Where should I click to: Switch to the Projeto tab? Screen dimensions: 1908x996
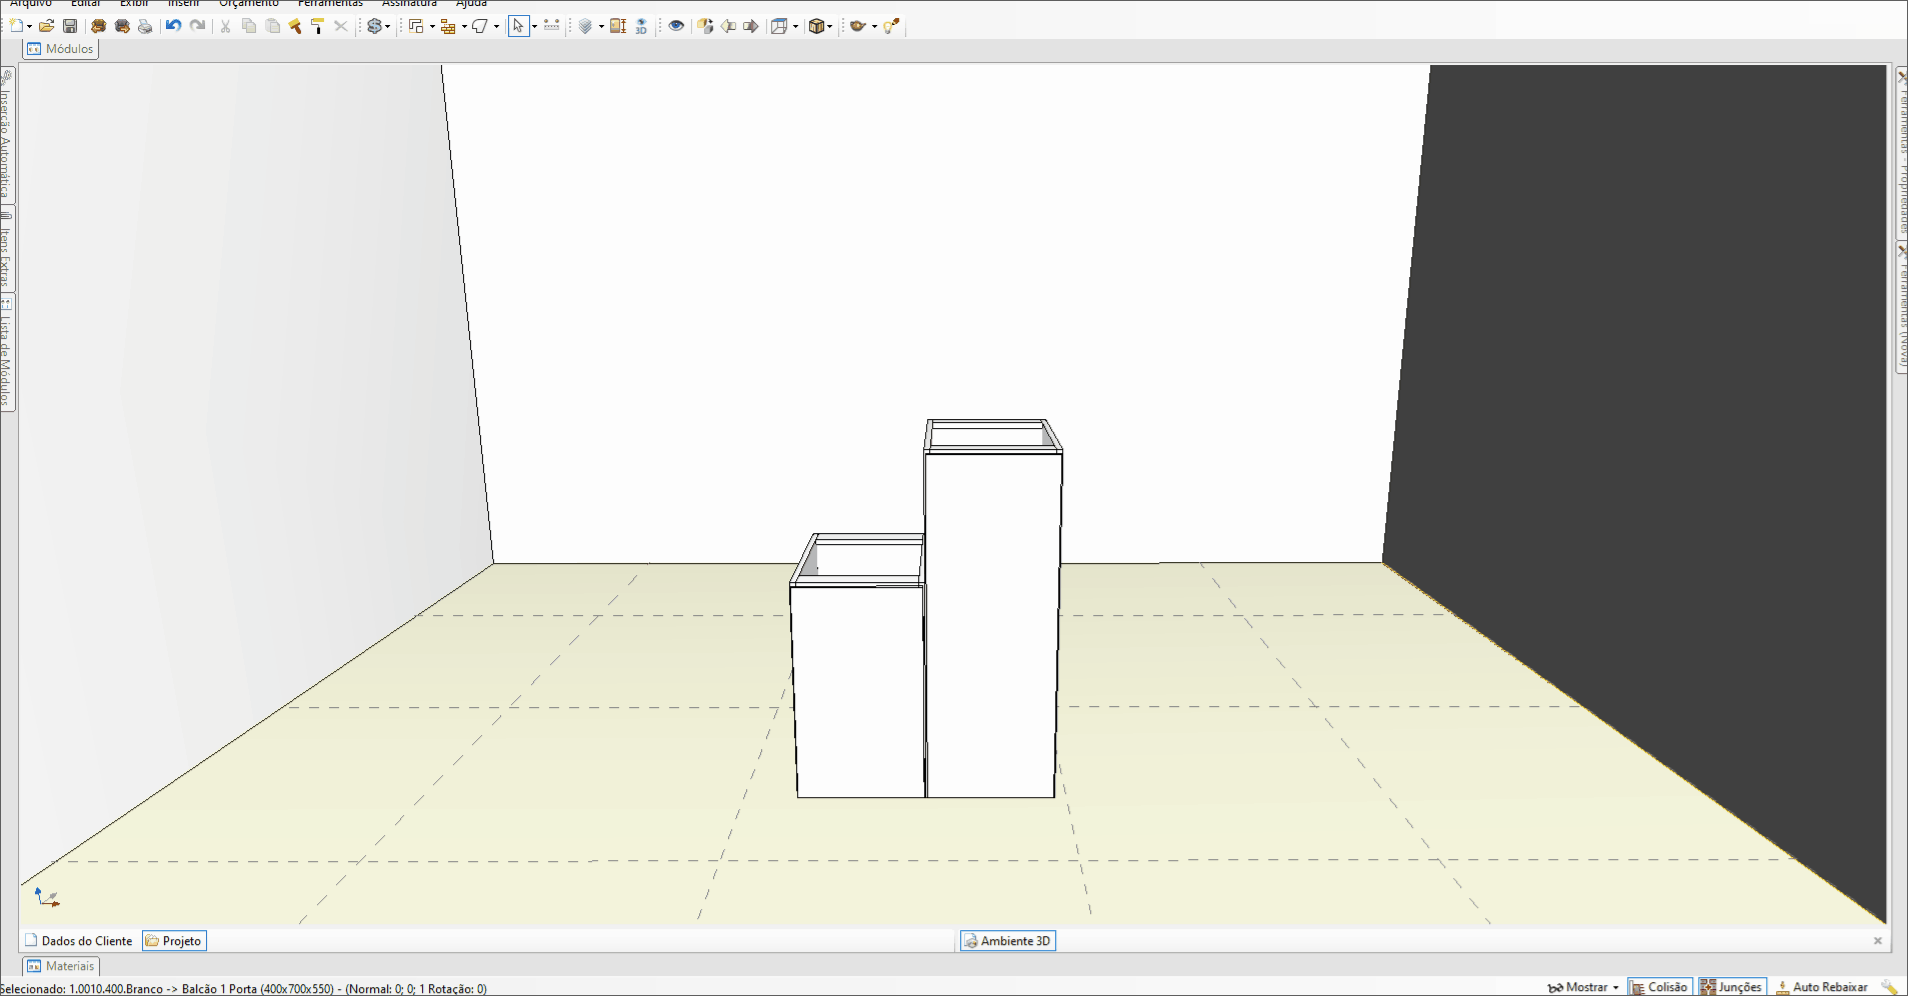(x=174, y=941)
